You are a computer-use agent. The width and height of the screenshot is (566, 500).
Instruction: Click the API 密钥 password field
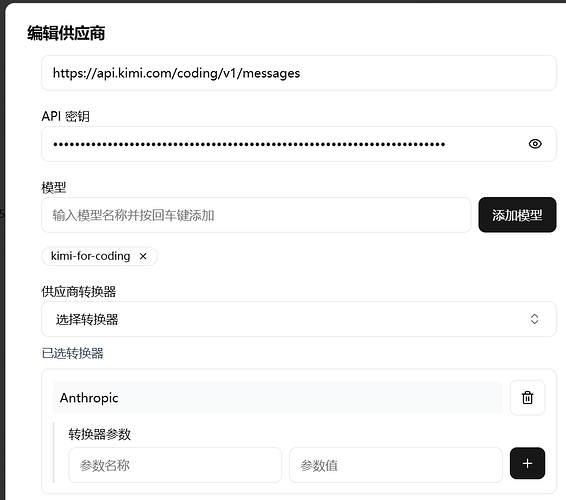299,144
